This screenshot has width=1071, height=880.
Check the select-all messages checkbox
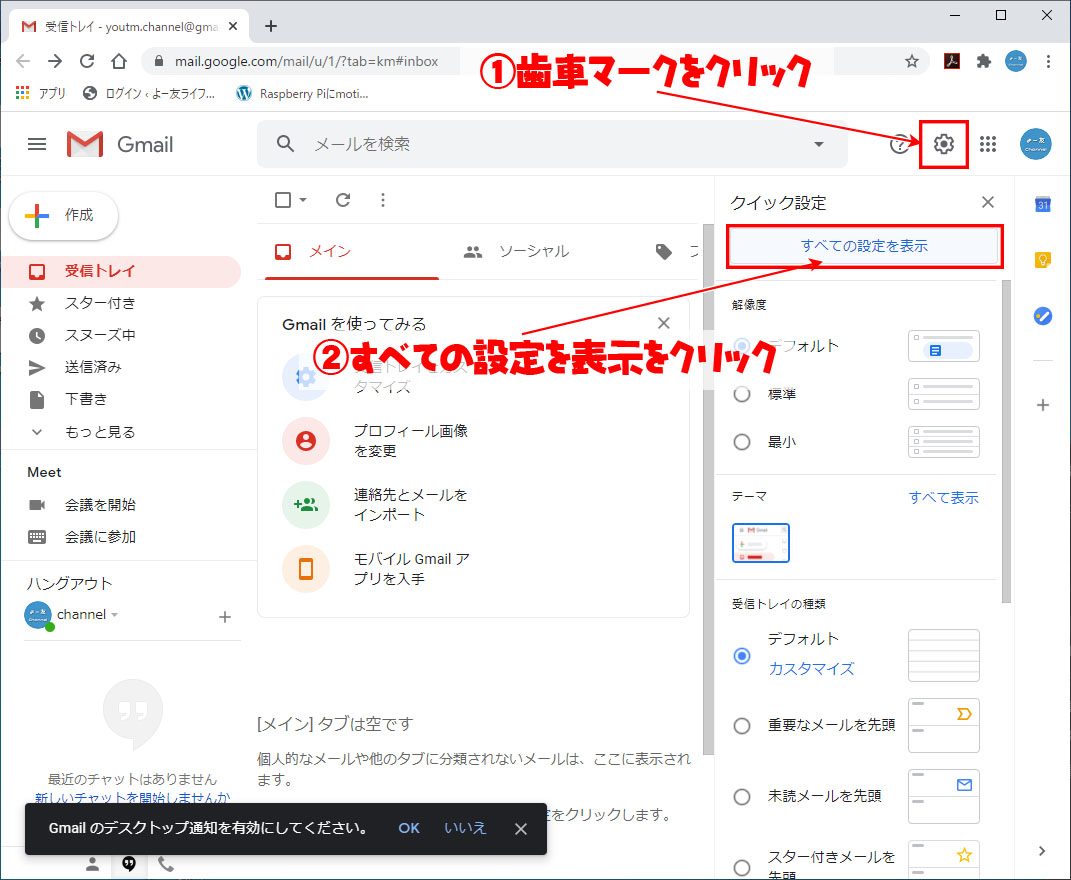coord(282,200)
